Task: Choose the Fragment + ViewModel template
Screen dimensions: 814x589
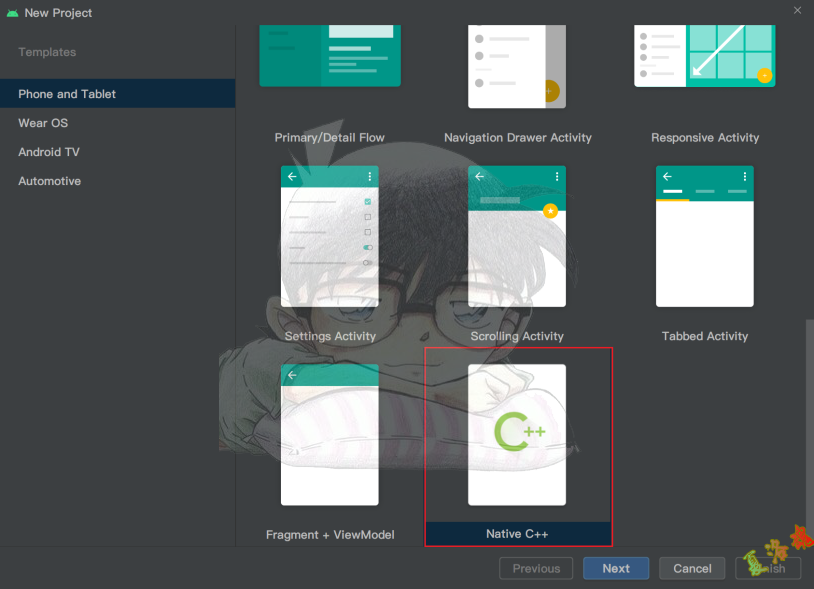Action: pos(329,435)
